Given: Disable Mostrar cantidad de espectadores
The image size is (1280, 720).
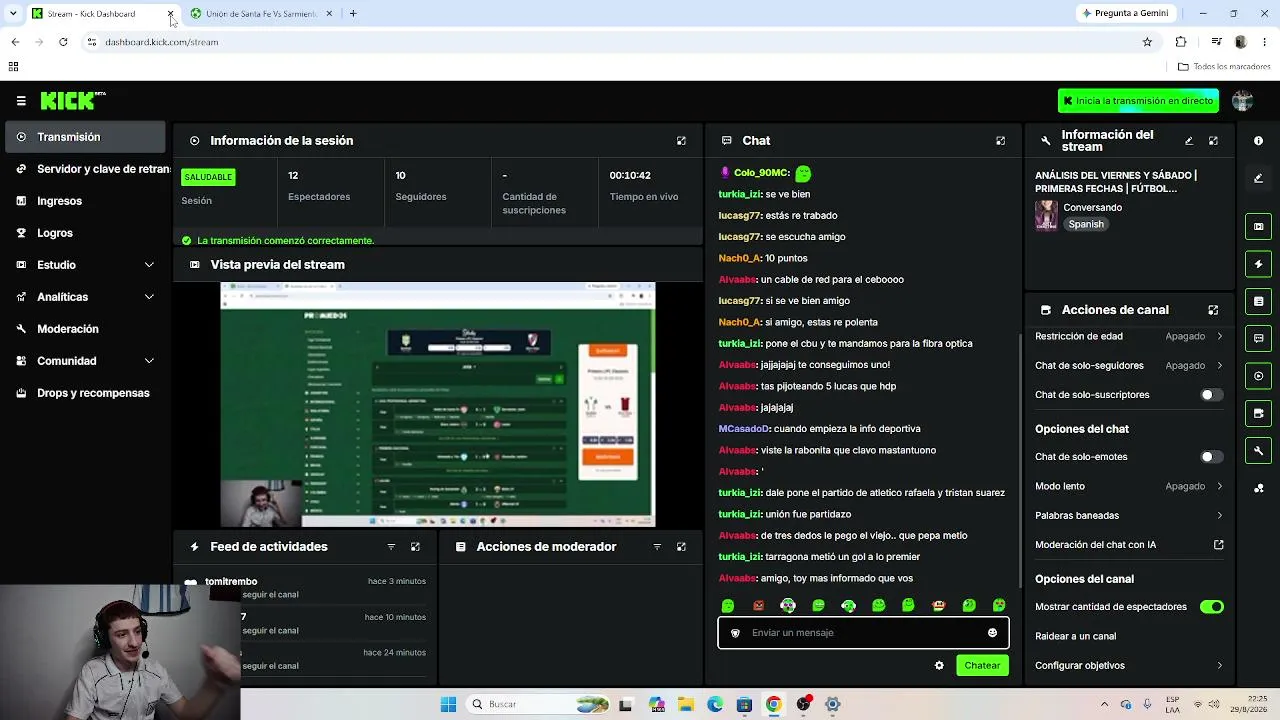Looking at the screenshot, I should (x=1211, y=607).
